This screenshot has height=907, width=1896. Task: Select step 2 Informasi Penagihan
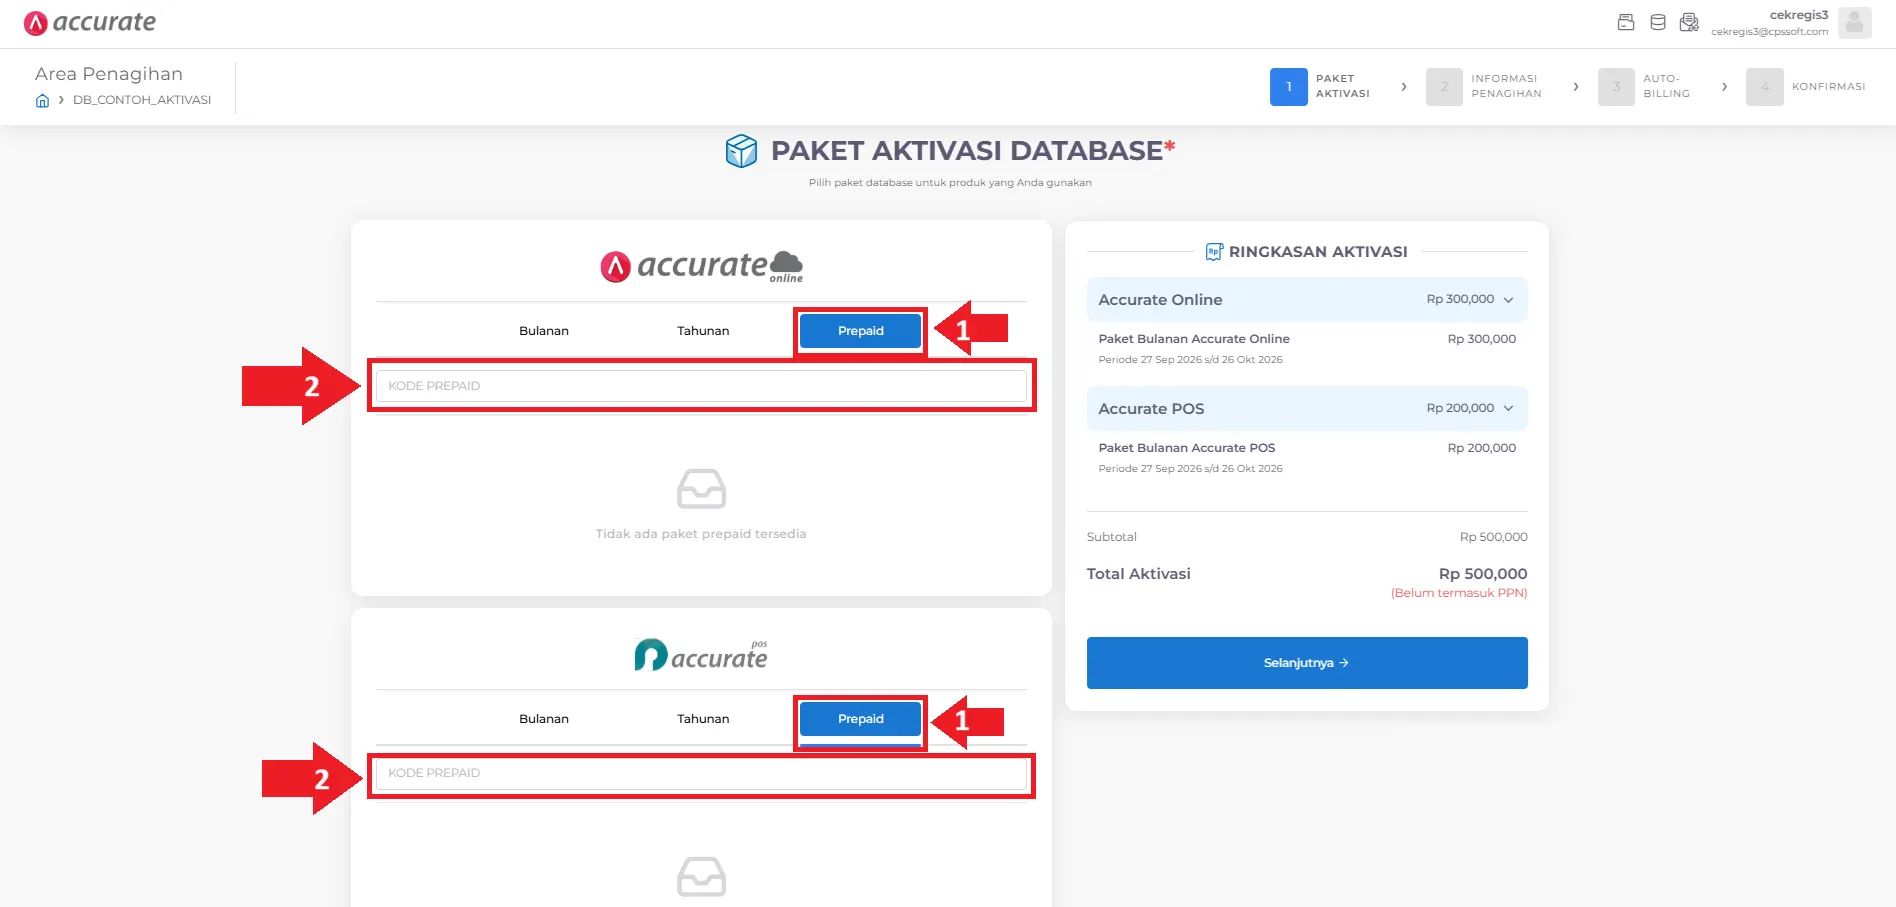pos(1485,87)
